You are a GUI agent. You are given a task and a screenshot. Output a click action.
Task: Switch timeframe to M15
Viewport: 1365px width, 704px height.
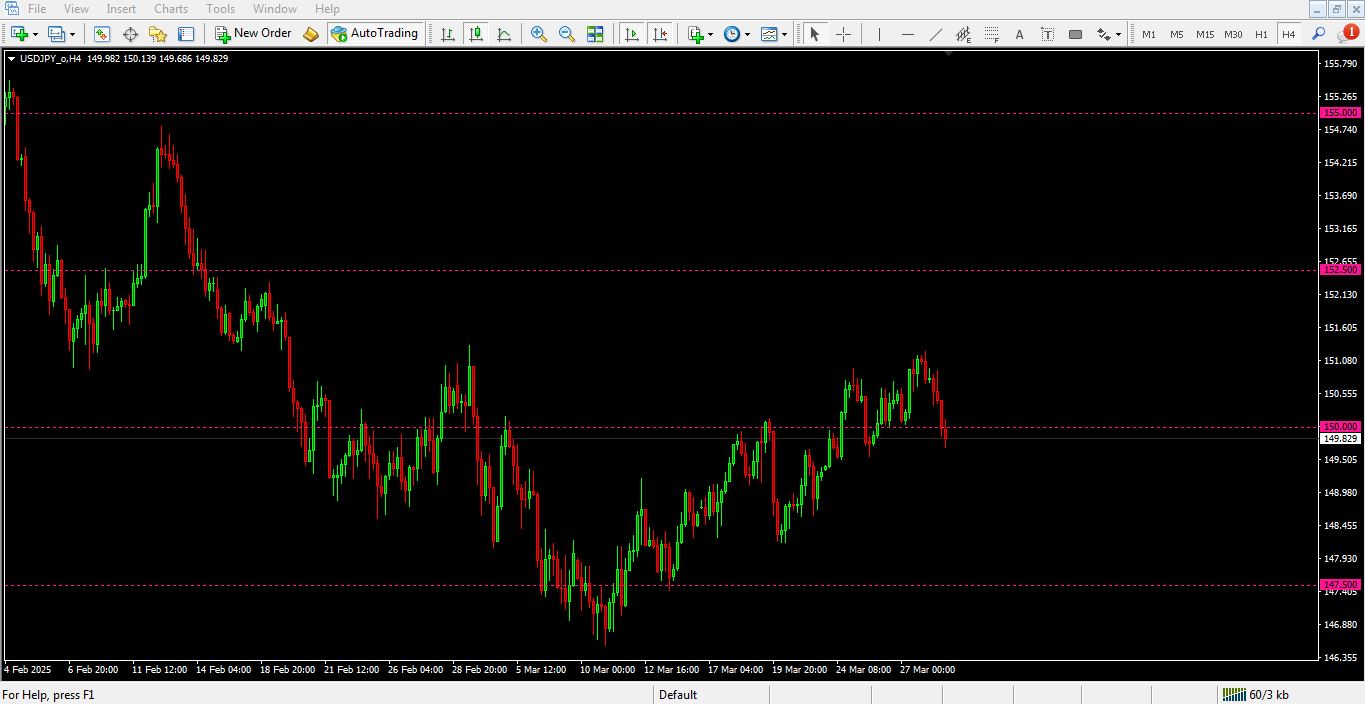(1204, 34)
